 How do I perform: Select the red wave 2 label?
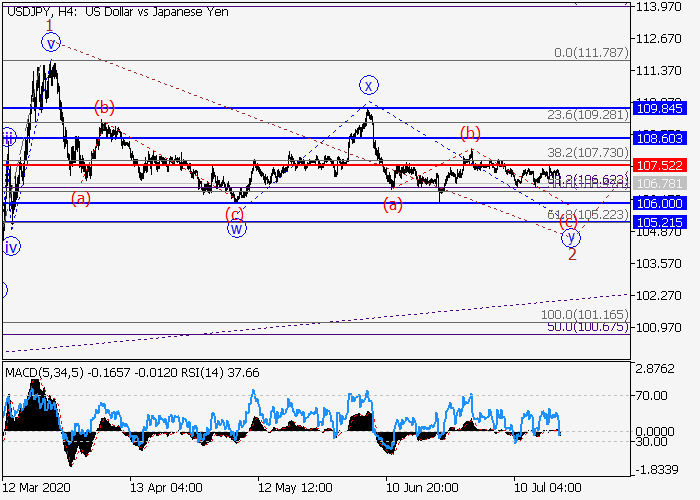(x=572, y=255)
